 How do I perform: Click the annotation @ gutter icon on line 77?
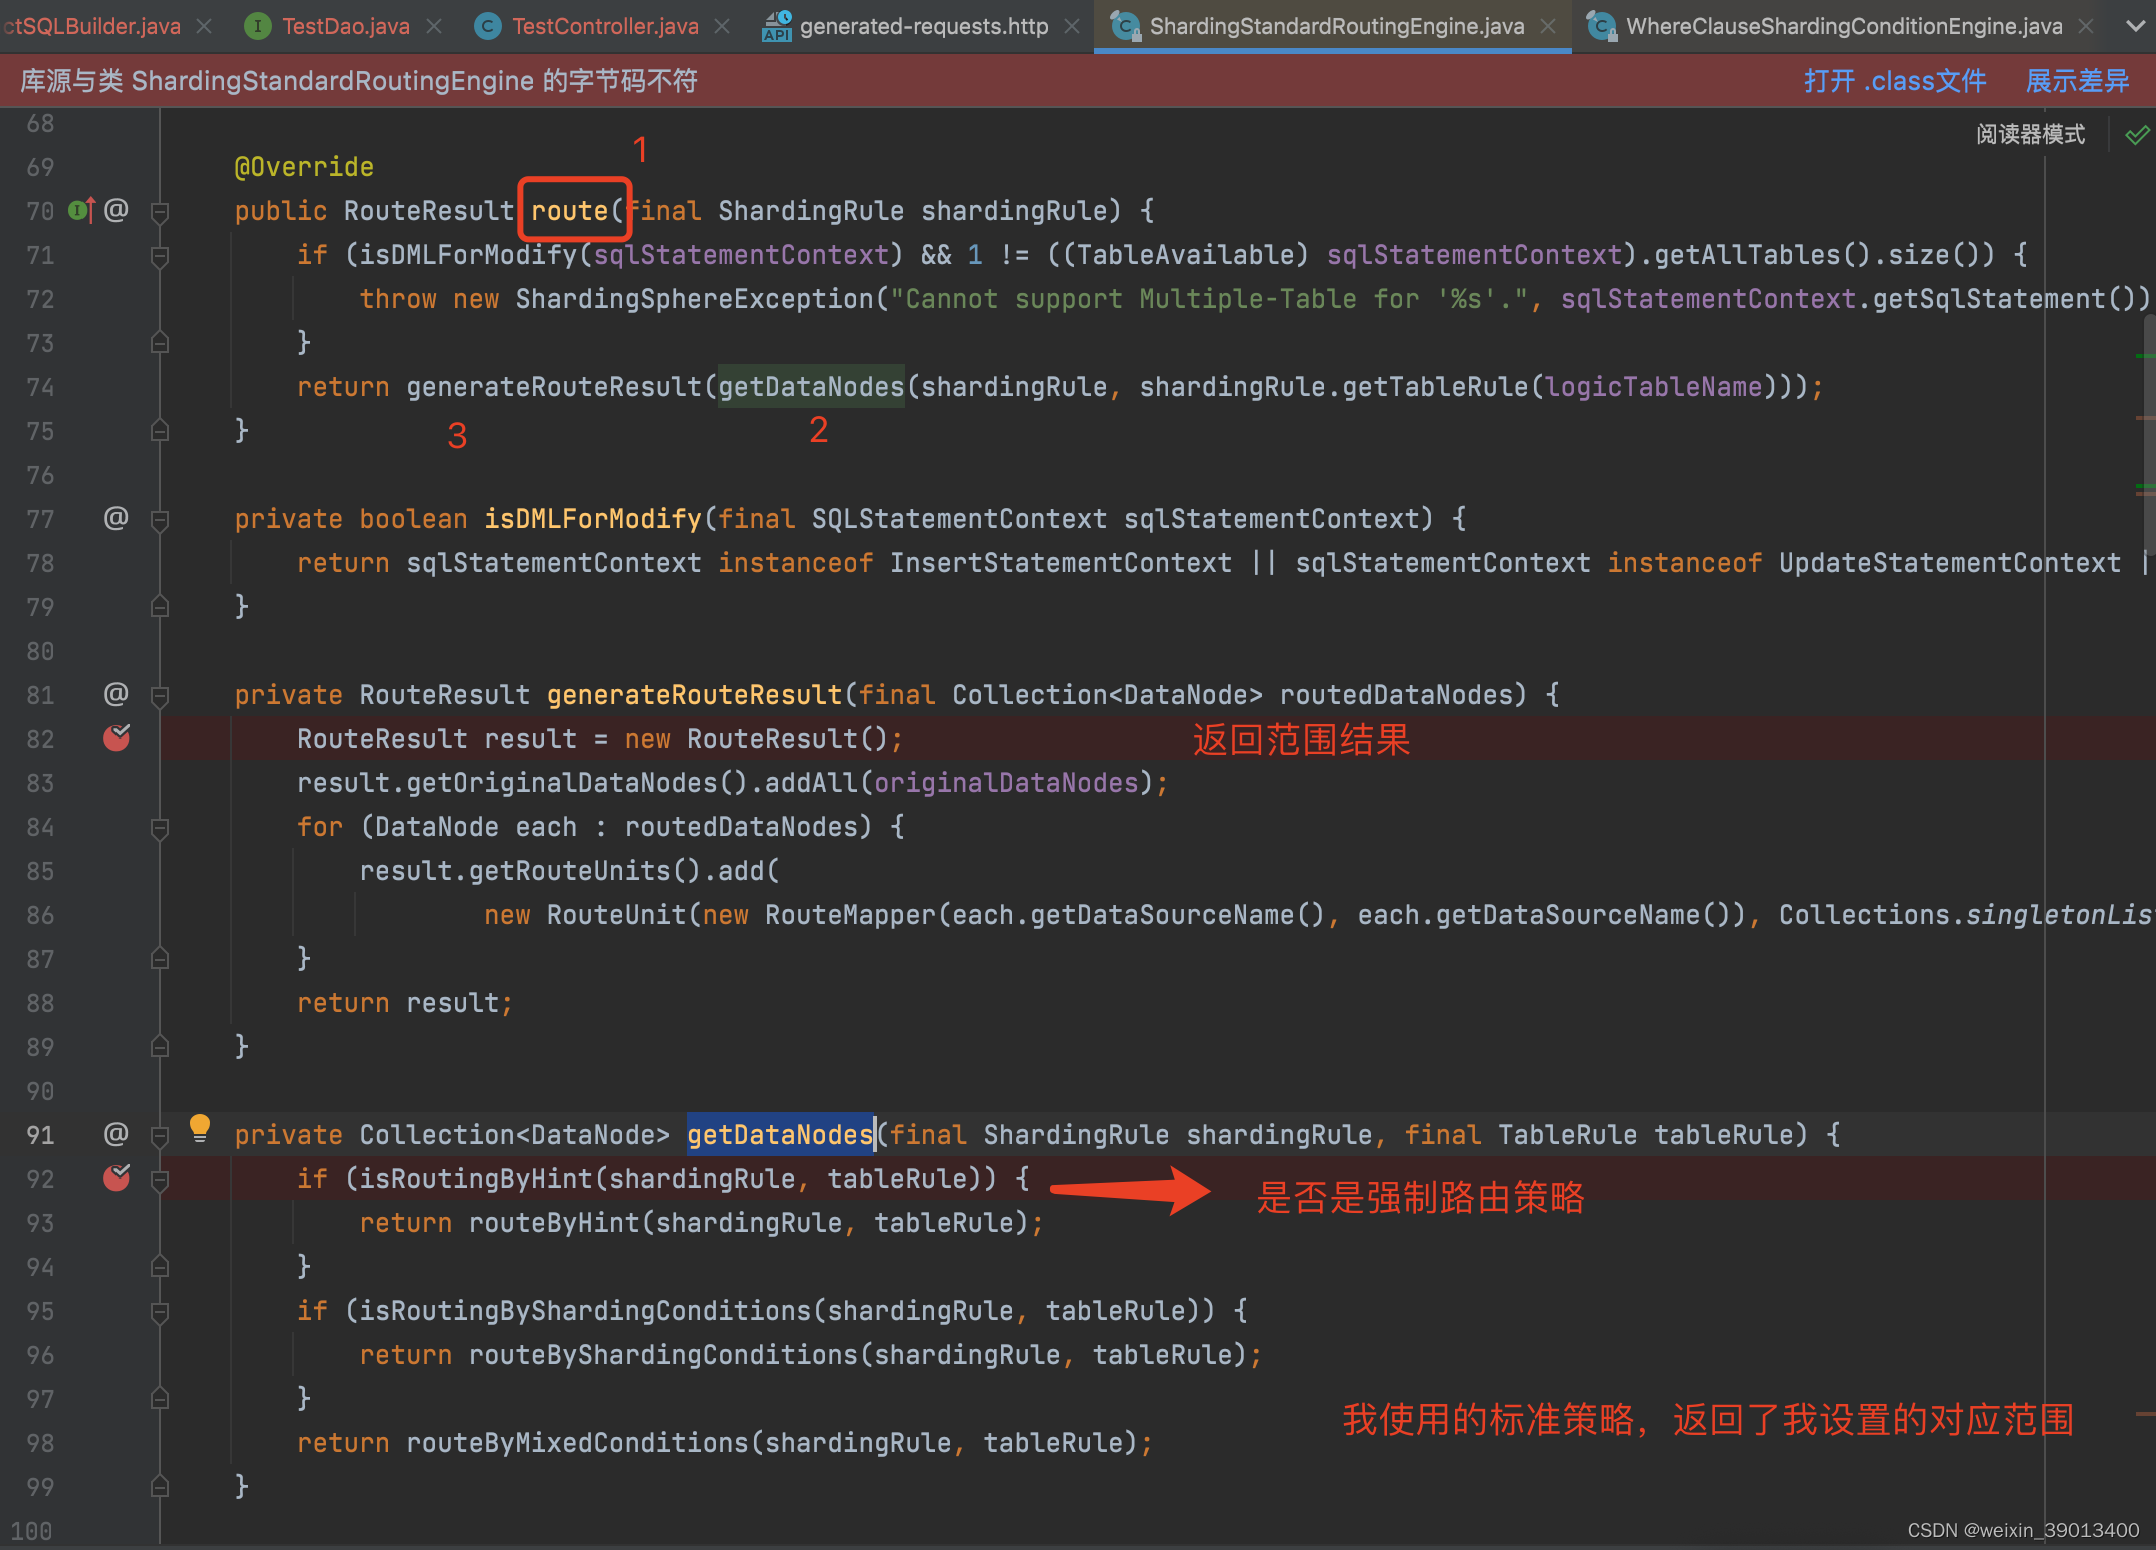(x=117, y=518)
